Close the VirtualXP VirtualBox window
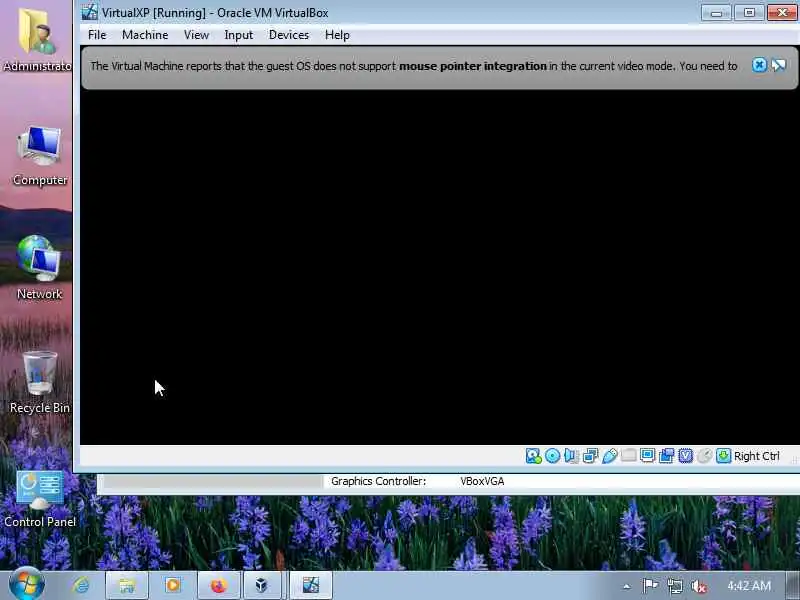800x600 pixels. pos(782,12)
